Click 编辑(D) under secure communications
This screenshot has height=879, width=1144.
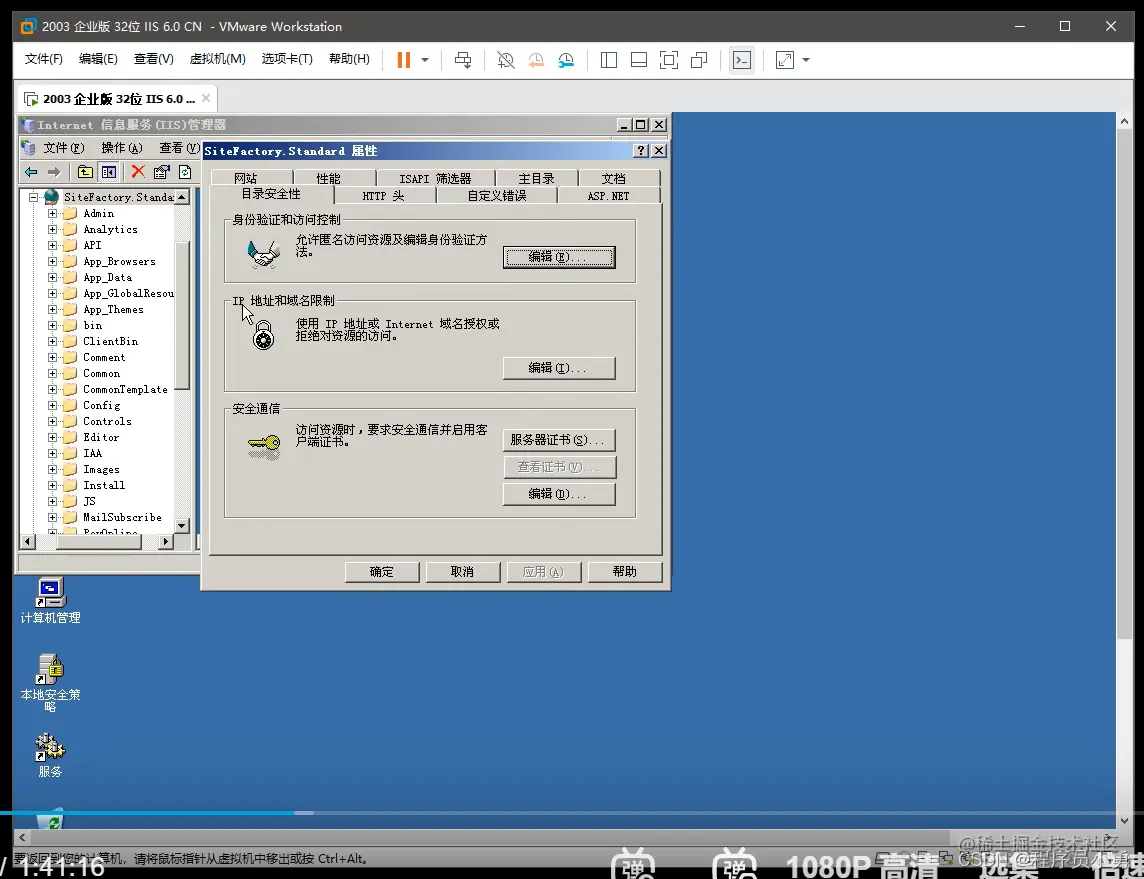559,495
